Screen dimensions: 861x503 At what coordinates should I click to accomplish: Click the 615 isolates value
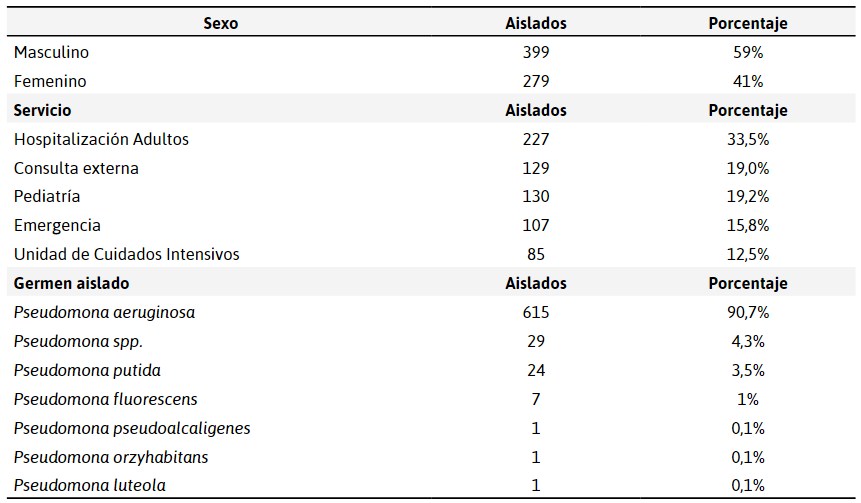[x=535, y=312]
